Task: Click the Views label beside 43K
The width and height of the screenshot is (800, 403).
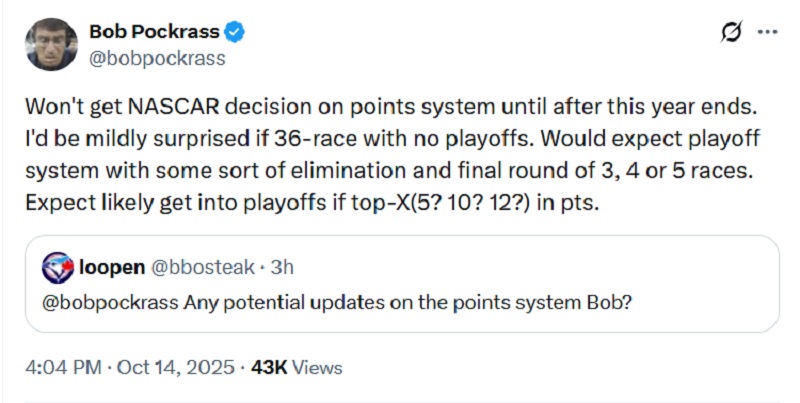Action: point(317,367)
